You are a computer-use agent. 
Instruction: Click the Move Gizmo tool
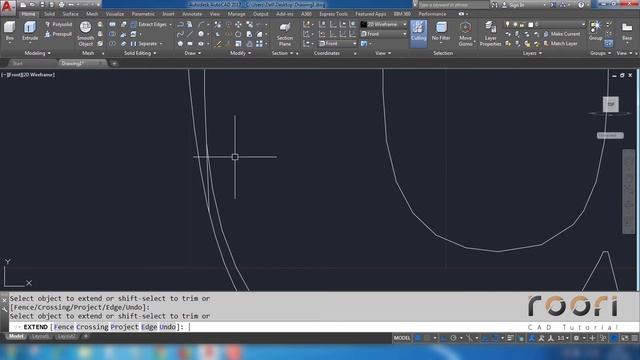(x=465, y=34)
